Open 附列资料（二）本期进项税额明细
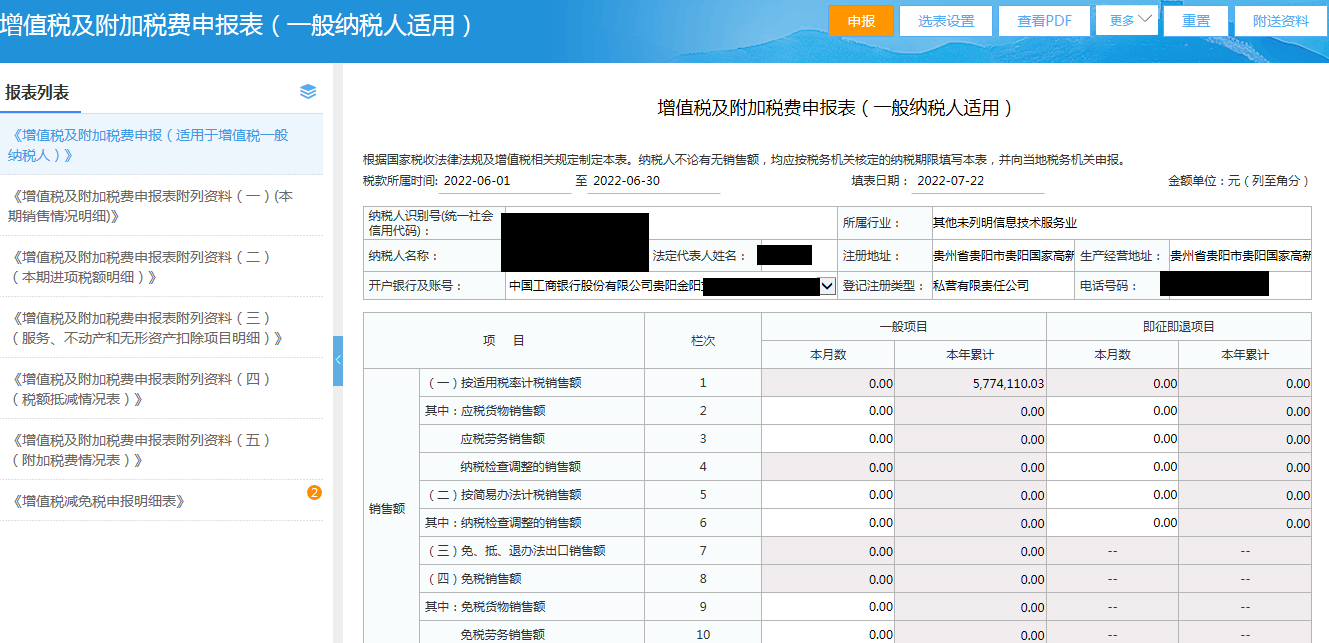The width and height of the screenshot is (1329, 643). [x=140, y=266]
